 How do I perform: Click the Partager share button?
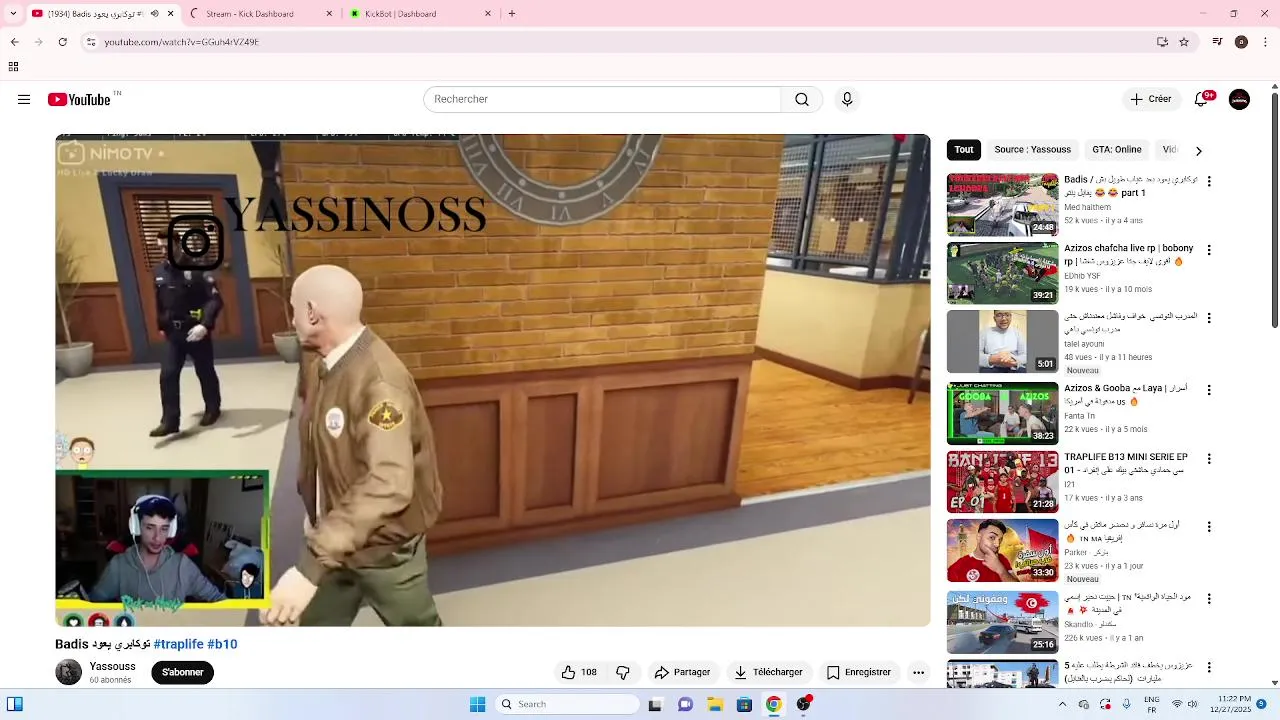(x=682, y=672)
